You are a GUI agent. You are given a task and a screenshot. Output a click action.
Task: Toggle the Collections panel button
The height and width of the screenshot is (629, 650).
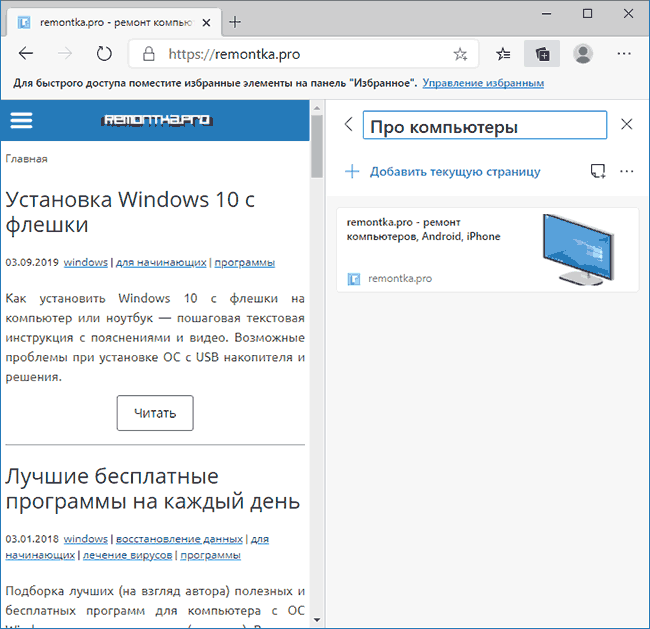click(542, 53)
